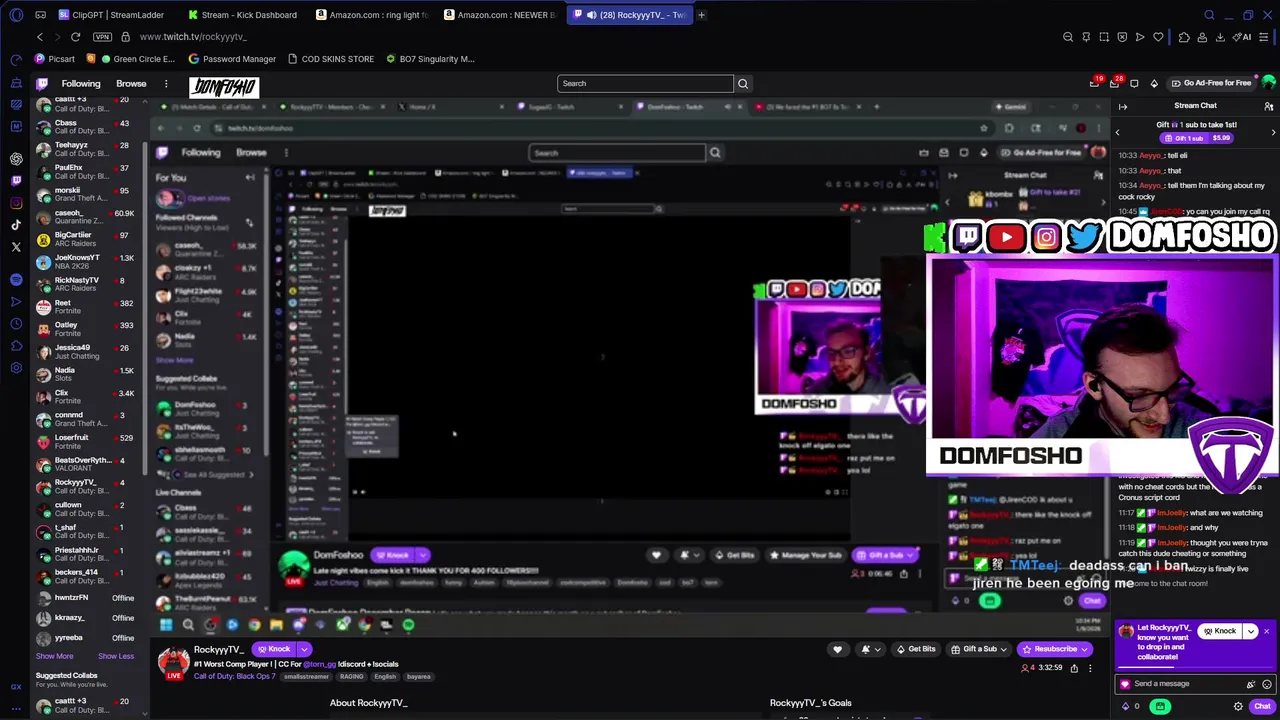This screenshot has width=1280, height=720.
Task: Click the Twitch search input field
Action: pyautogui.click(x=645, y=84)
